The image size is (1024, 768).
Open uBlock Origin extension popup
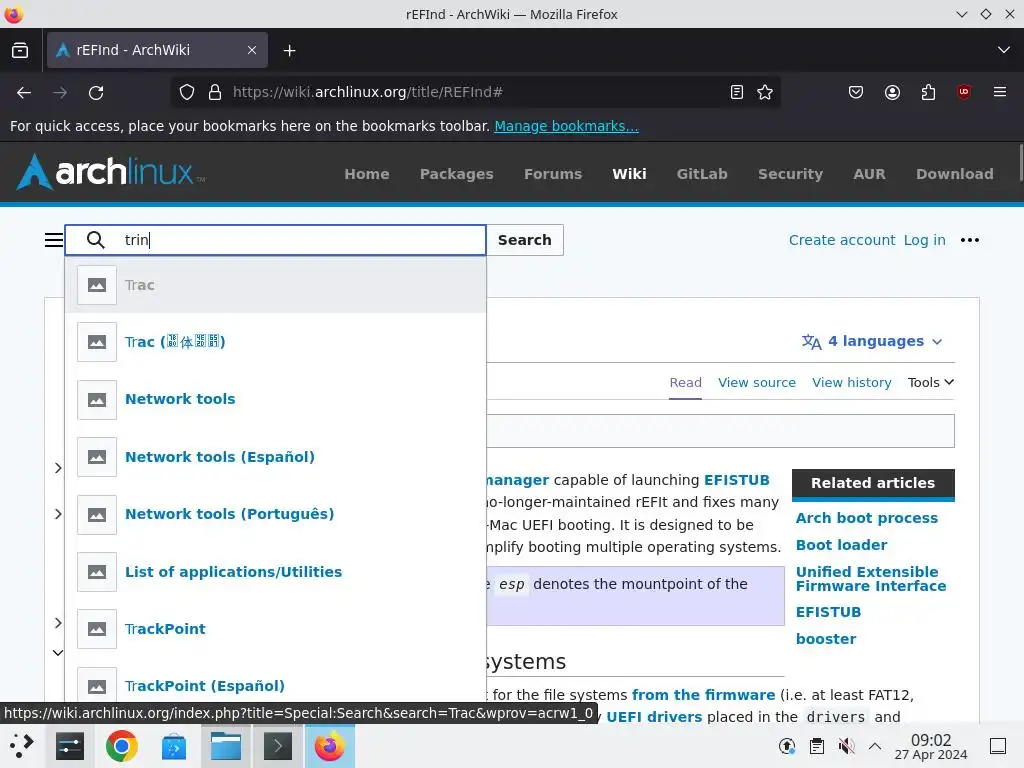[x=964, y=93]
